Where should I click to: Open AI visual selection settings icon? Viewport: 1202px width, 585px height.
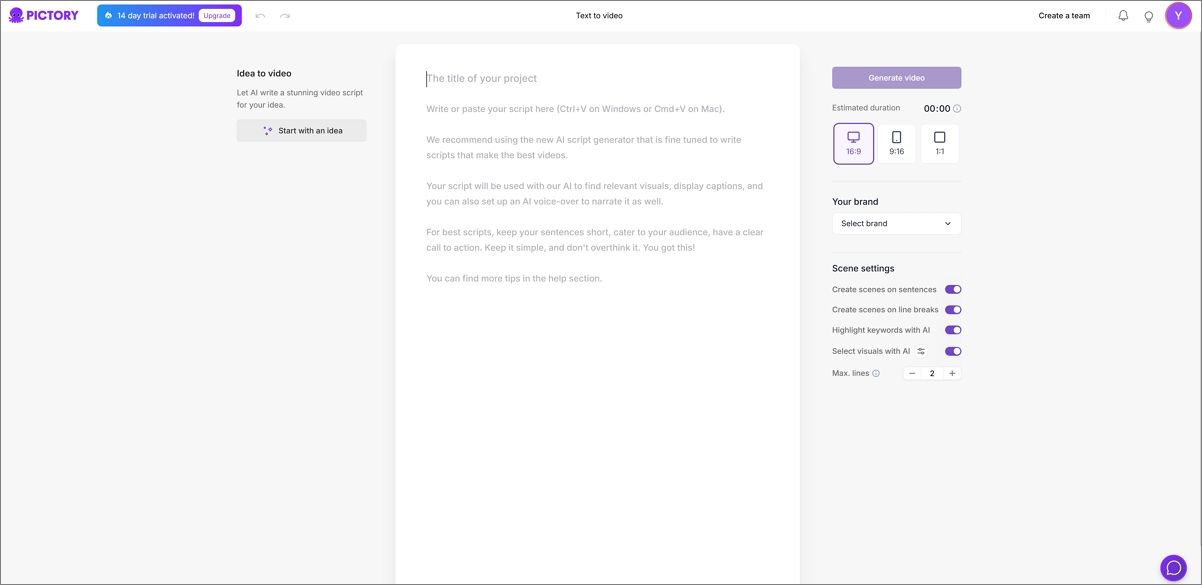(x=921, y=351)
